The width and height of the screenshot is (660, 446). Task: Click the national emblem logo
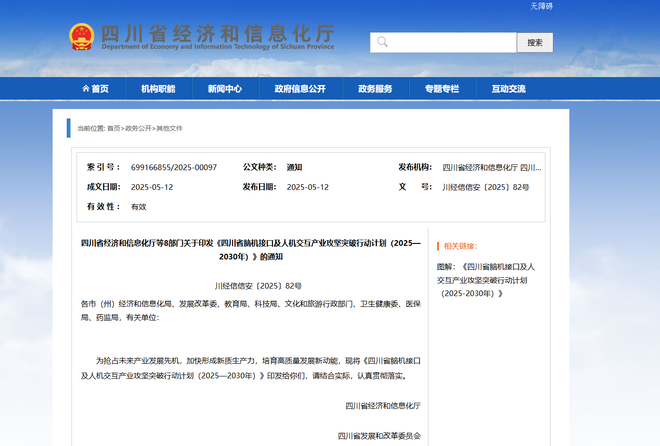(x=80, y=36)
